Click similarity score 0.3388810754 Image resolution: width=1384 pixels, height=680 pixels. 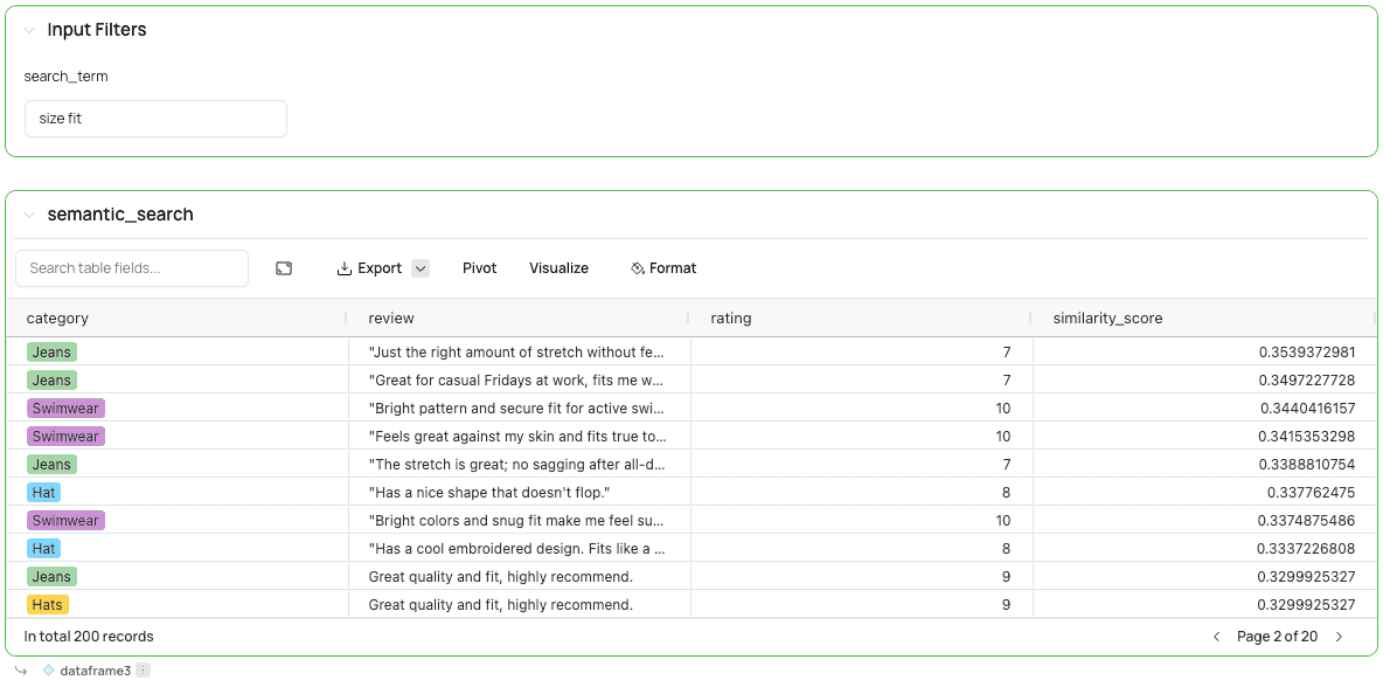(x=1307, y=464)
